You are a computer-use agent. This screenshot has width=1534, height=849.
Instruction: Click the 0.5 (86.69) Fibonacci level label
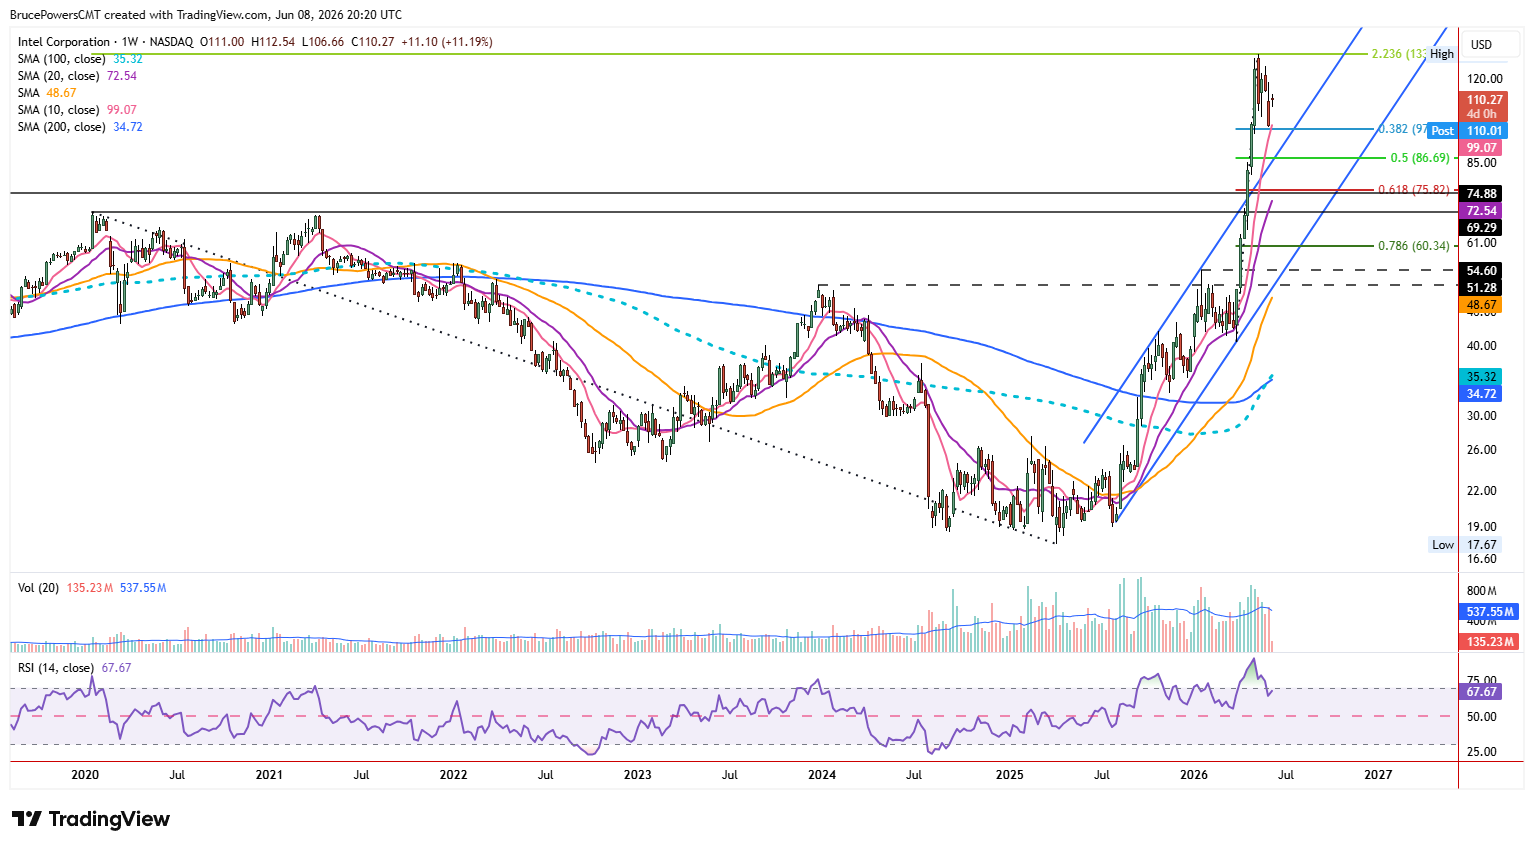click(1420, 158)
